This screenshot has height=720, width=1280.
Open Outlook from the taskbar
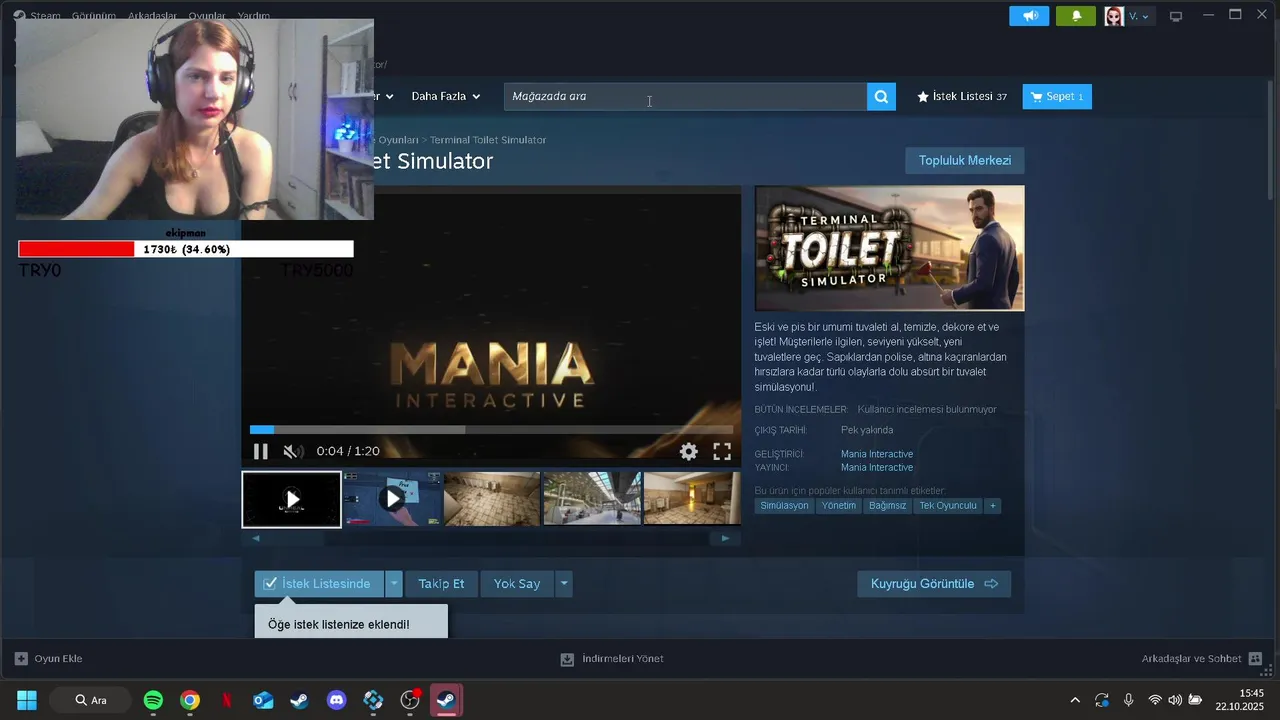(x=263, y=700)
